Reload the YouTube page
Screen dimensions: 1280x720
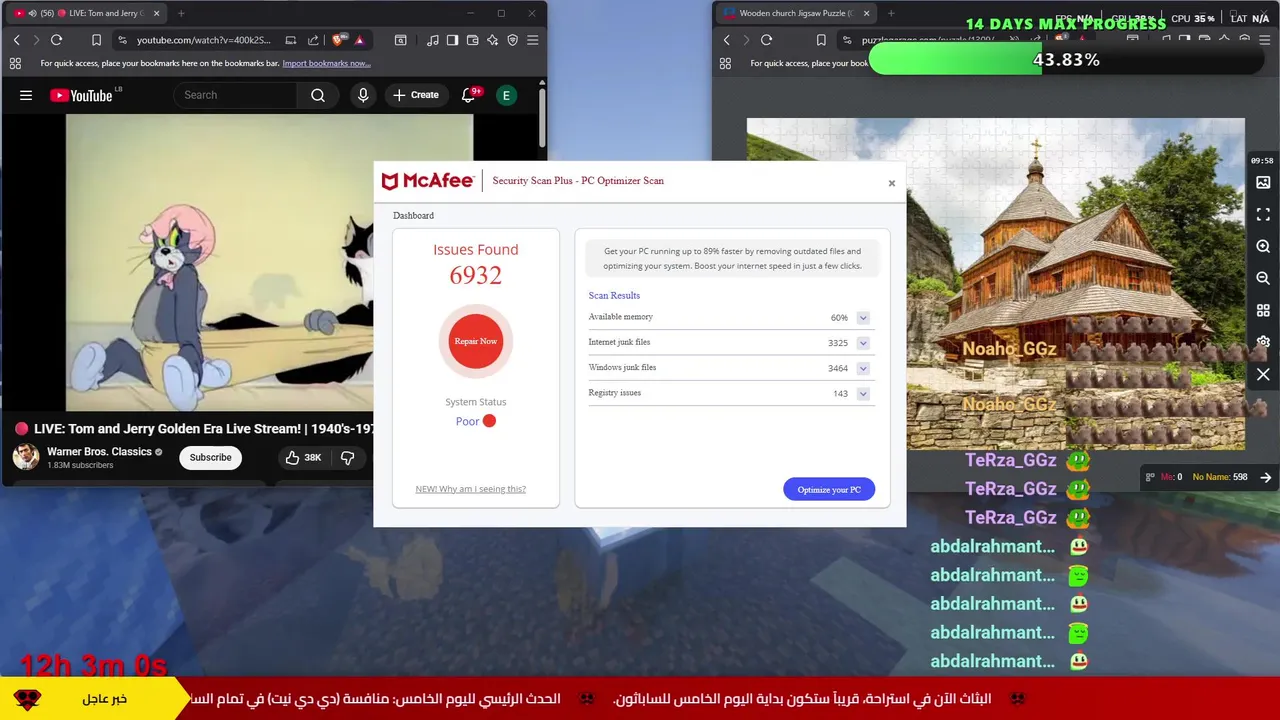[56, 40]
